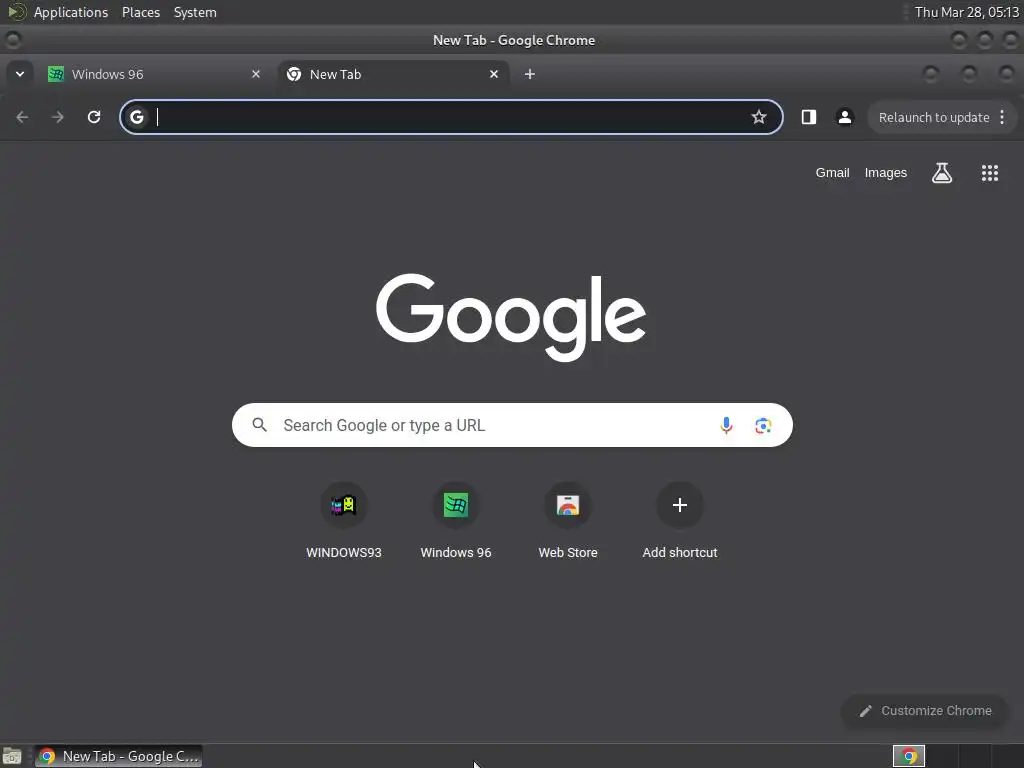Open the Chrome profile avatar
This screenshot has width=1024, height=768.
coord(844,117)
